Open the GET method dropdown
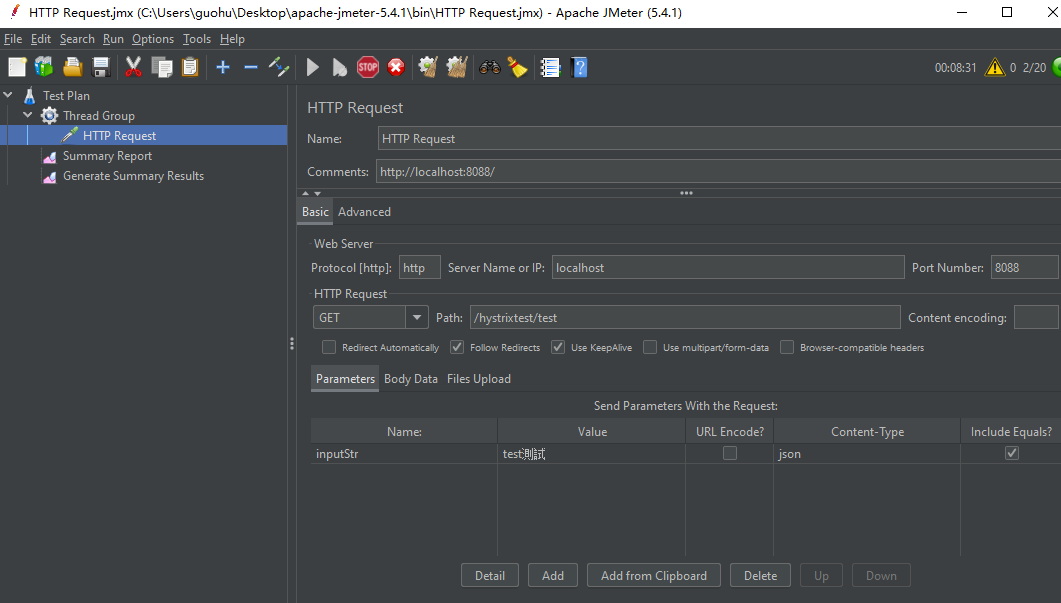Image resolution: width=1061 pixels, height=603 pixels. 417,317
